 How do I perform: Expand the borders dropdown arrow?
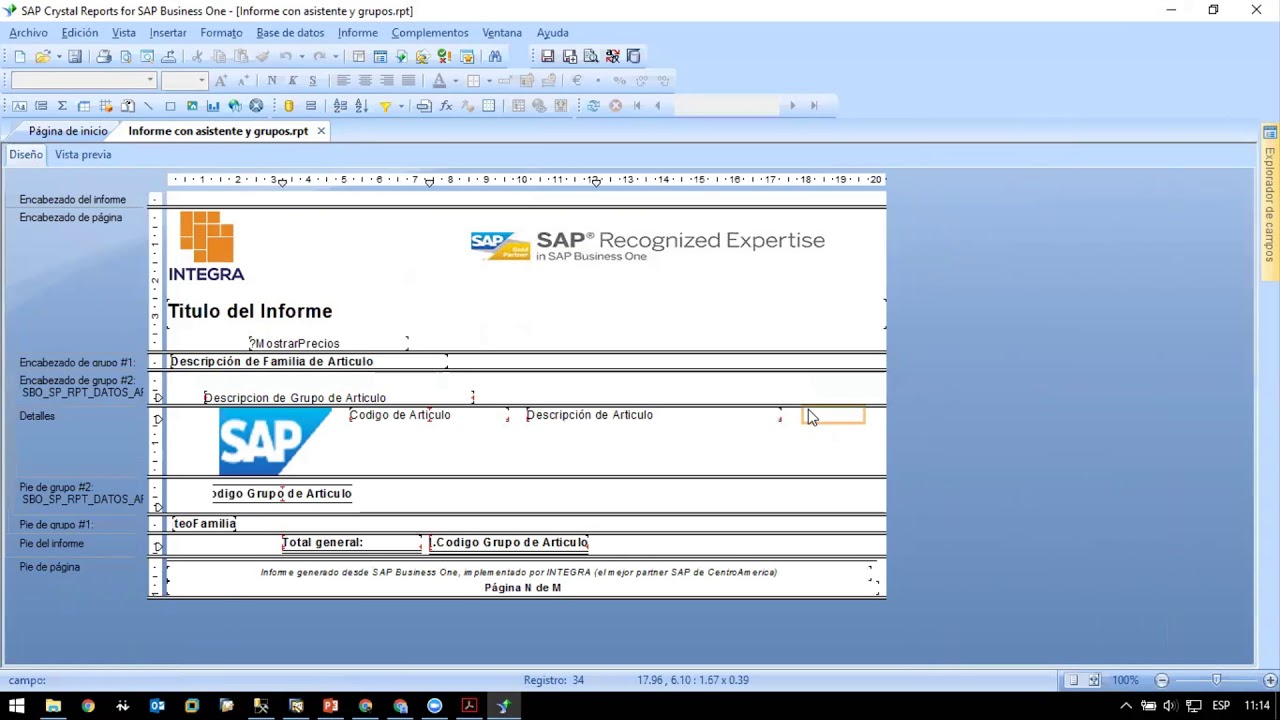[x=489, y=80]
